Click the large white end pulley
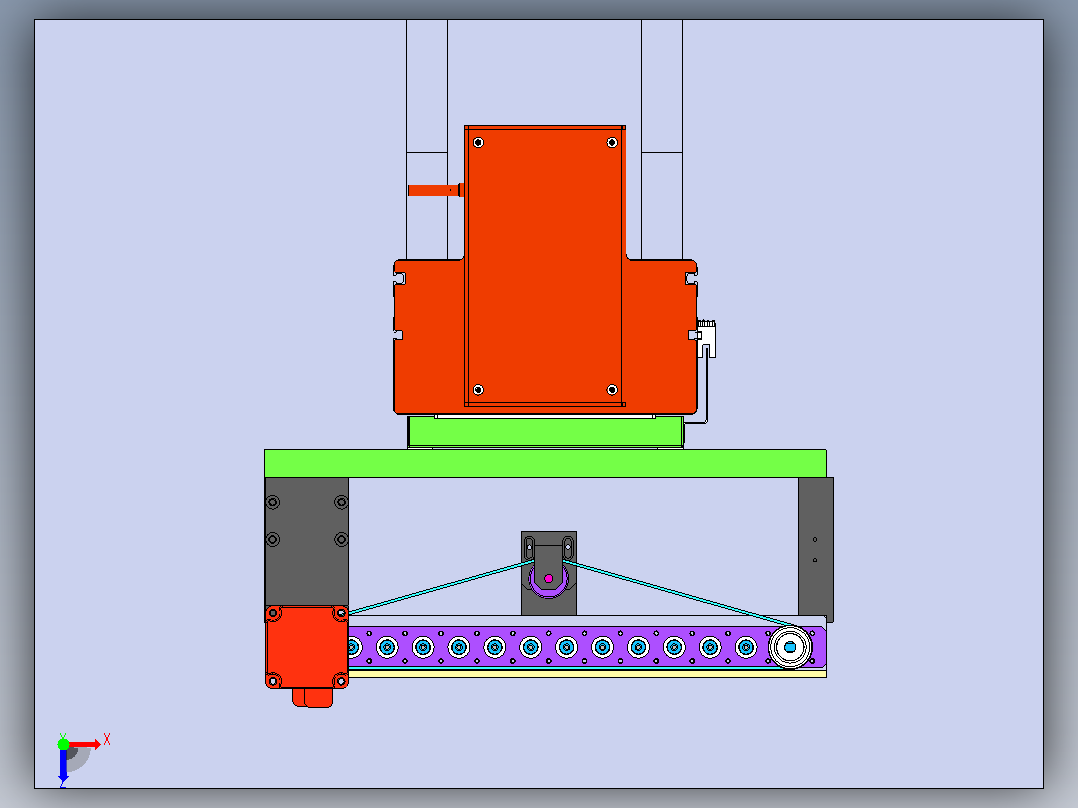Image resolution: width=1078 pixels, height=808 pixels. (x=790, y=647)
